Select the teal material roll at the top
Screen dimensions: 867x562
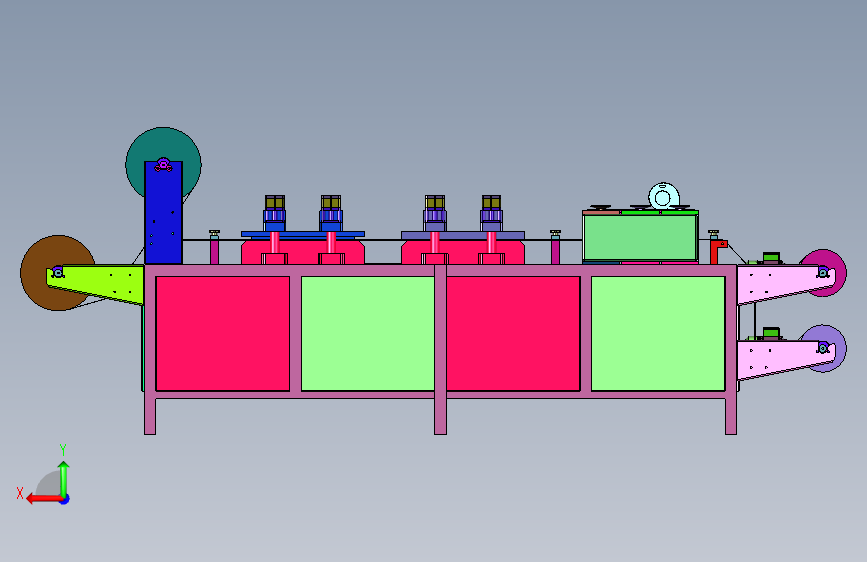[164, 145]
